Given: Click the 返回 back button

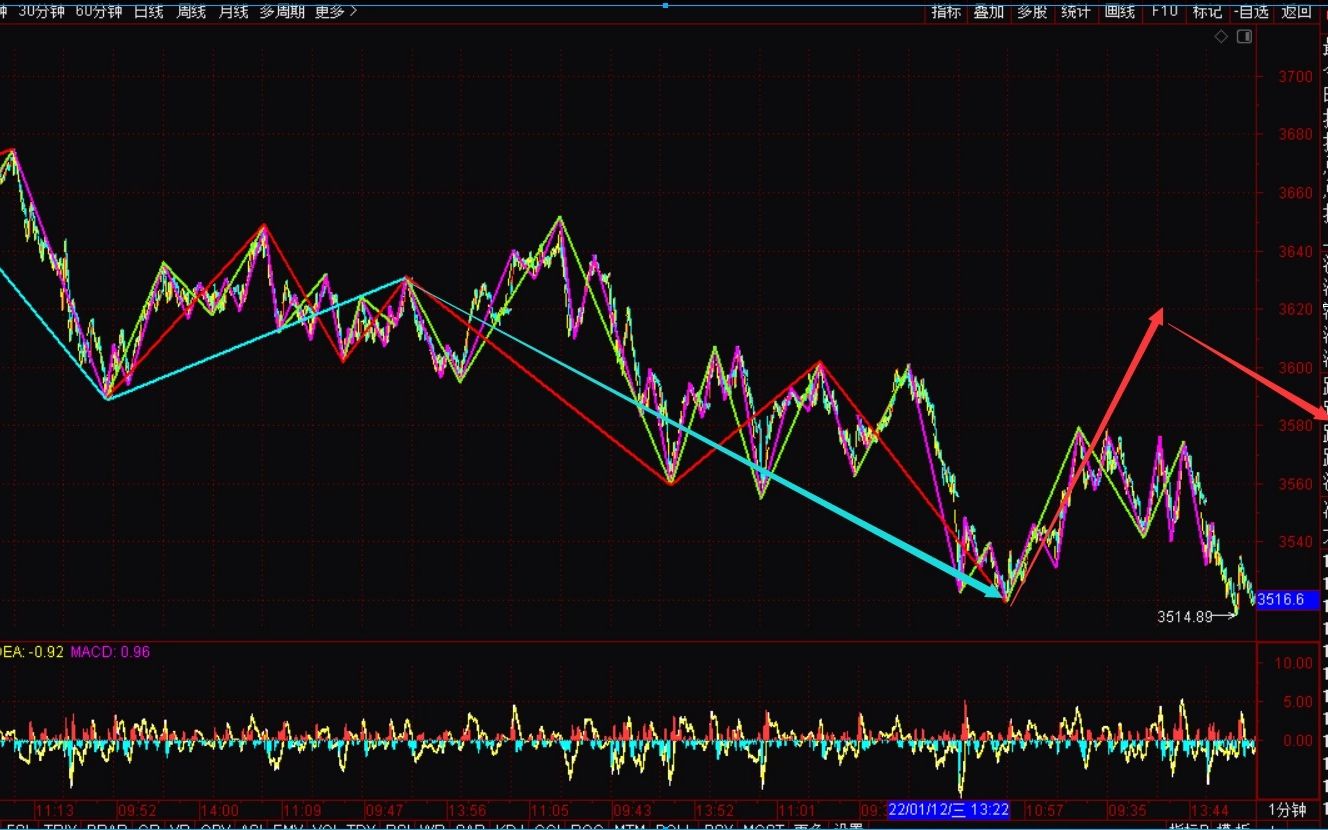Looking at the screenshot, I should pos(1296,12).
